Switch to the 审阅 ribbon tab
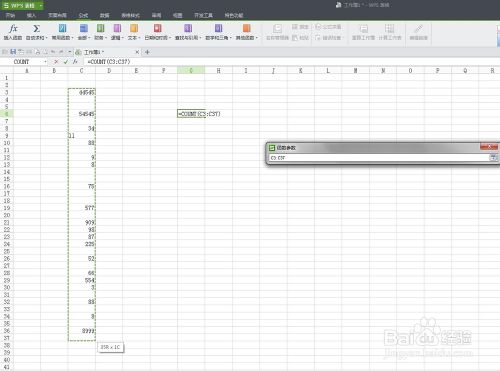The width and height of the screenshot is (500, 371). coord(156,15)
